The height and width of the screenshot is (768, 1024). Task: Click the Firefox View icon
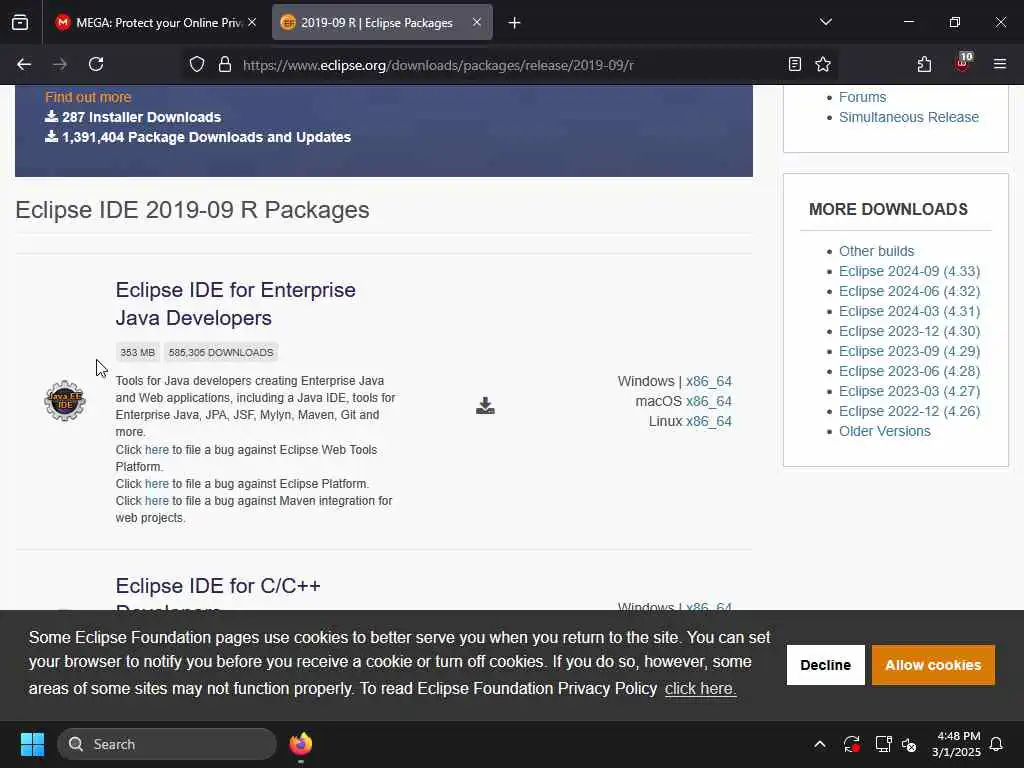tap(20, 23)
